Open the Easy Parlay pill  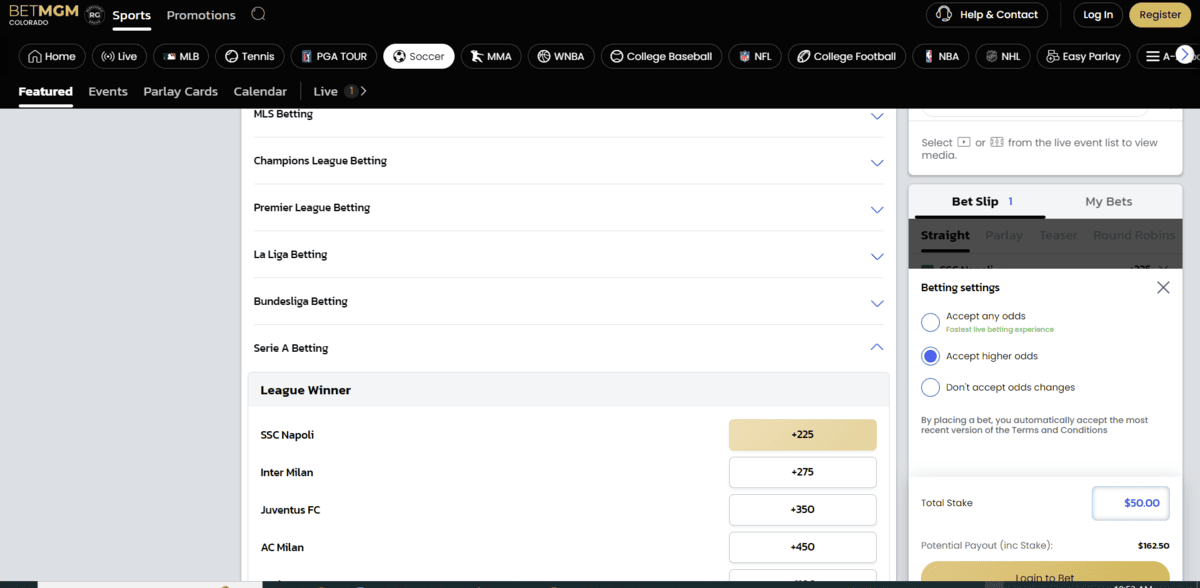[1084, 56]
